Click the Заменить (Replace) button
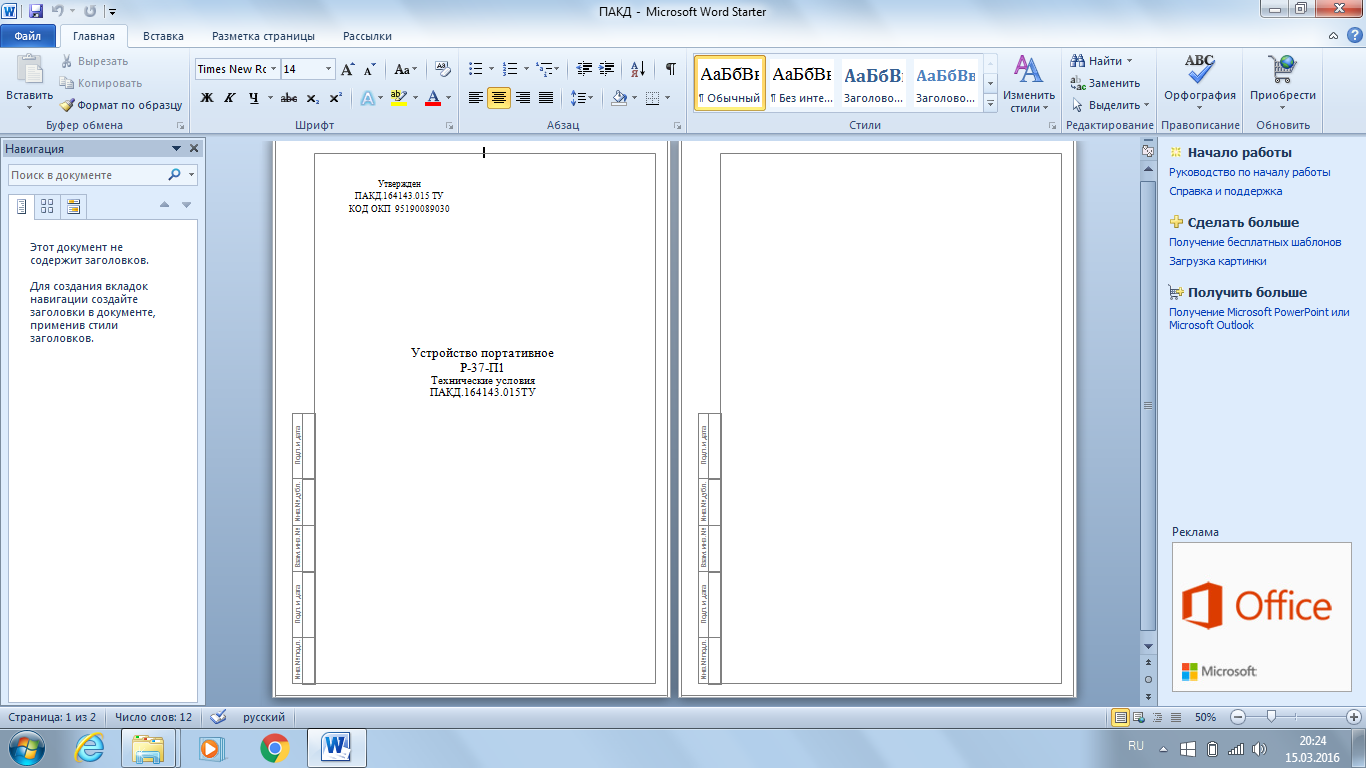 pos(1105,83)
